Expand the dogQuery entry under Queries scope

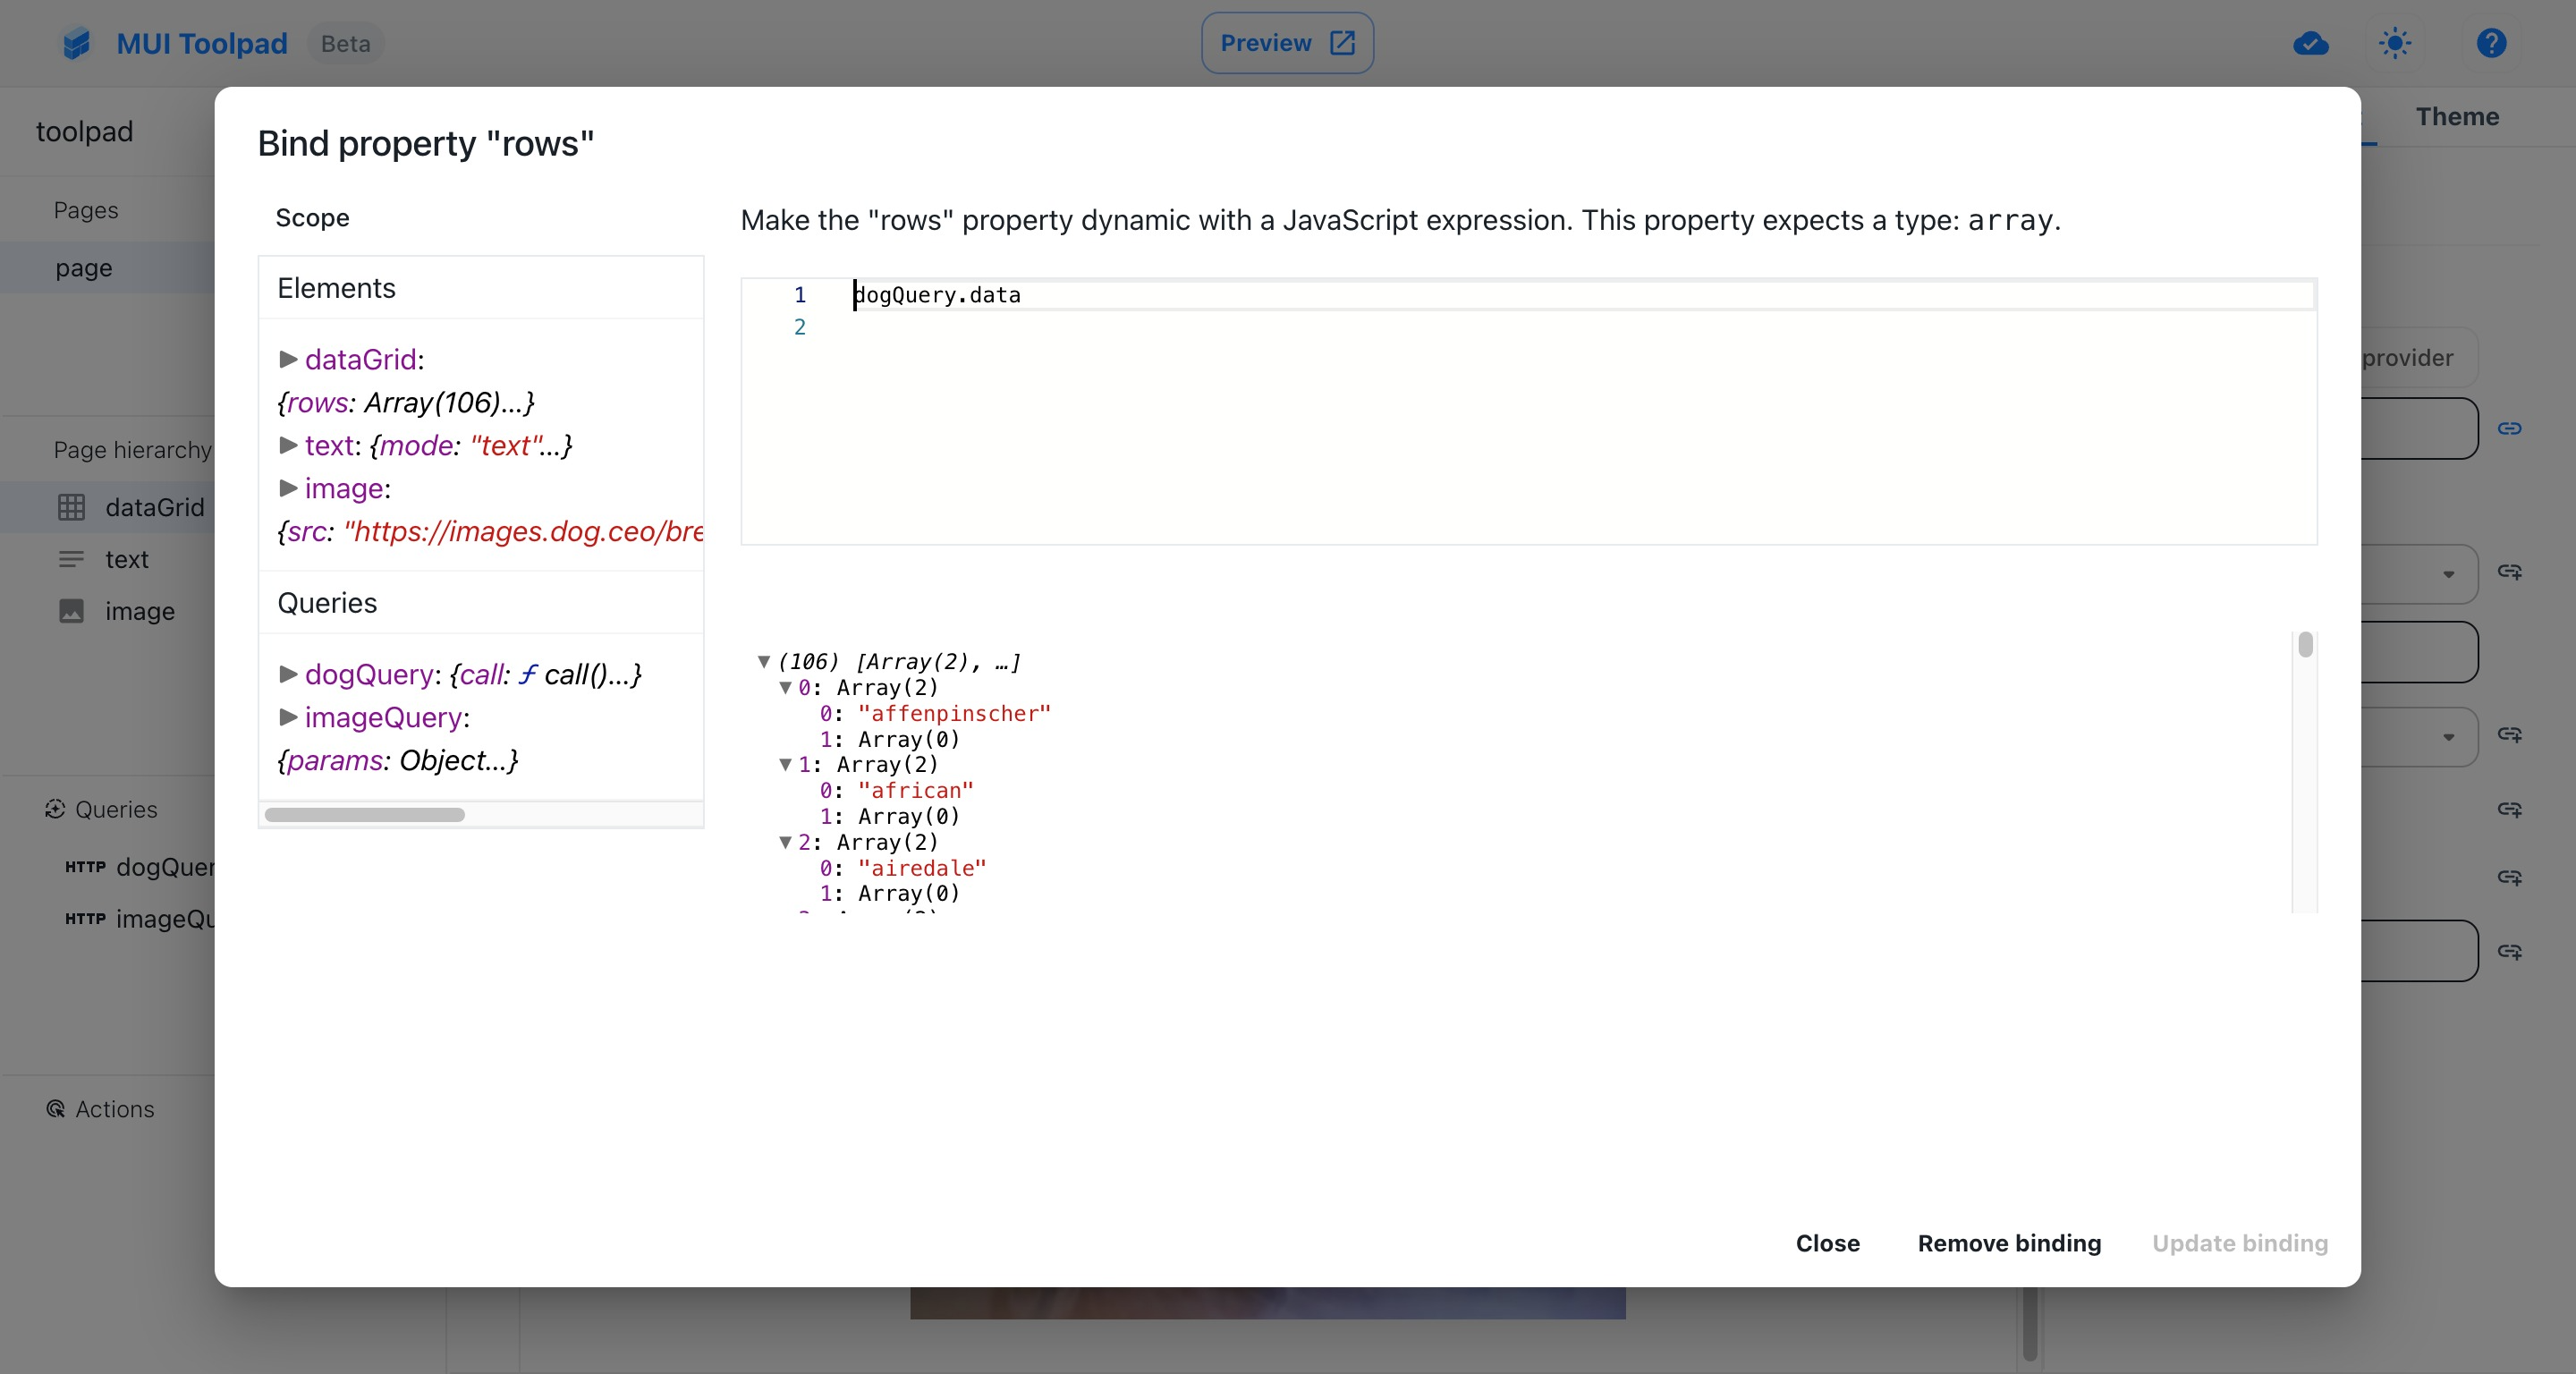pyautogui.click(x=289, y=675)
